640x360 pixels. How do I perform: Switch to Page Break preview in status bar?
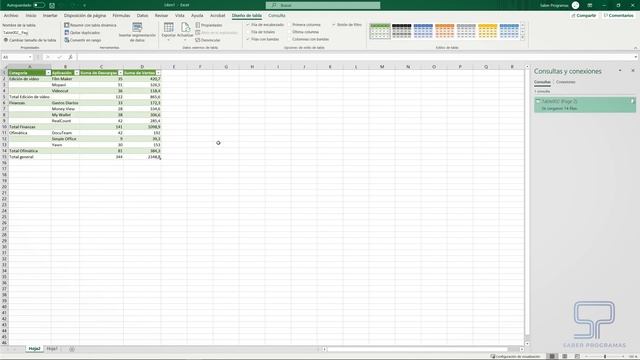point(577,356)
